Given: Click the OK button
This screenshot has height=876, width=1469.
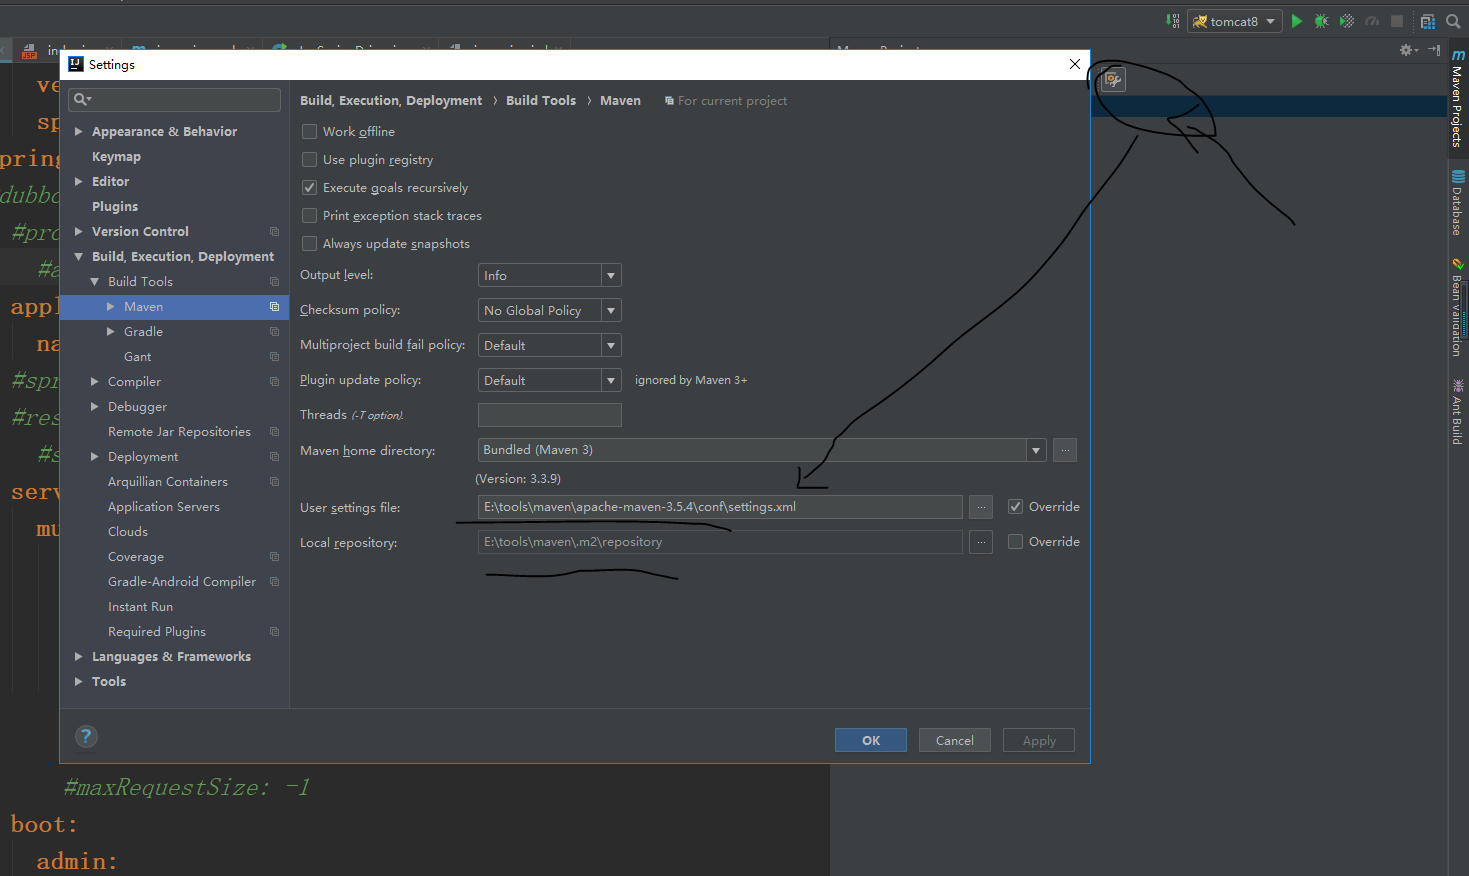Looking at the screenshot, I should click(x=871, y=740).
